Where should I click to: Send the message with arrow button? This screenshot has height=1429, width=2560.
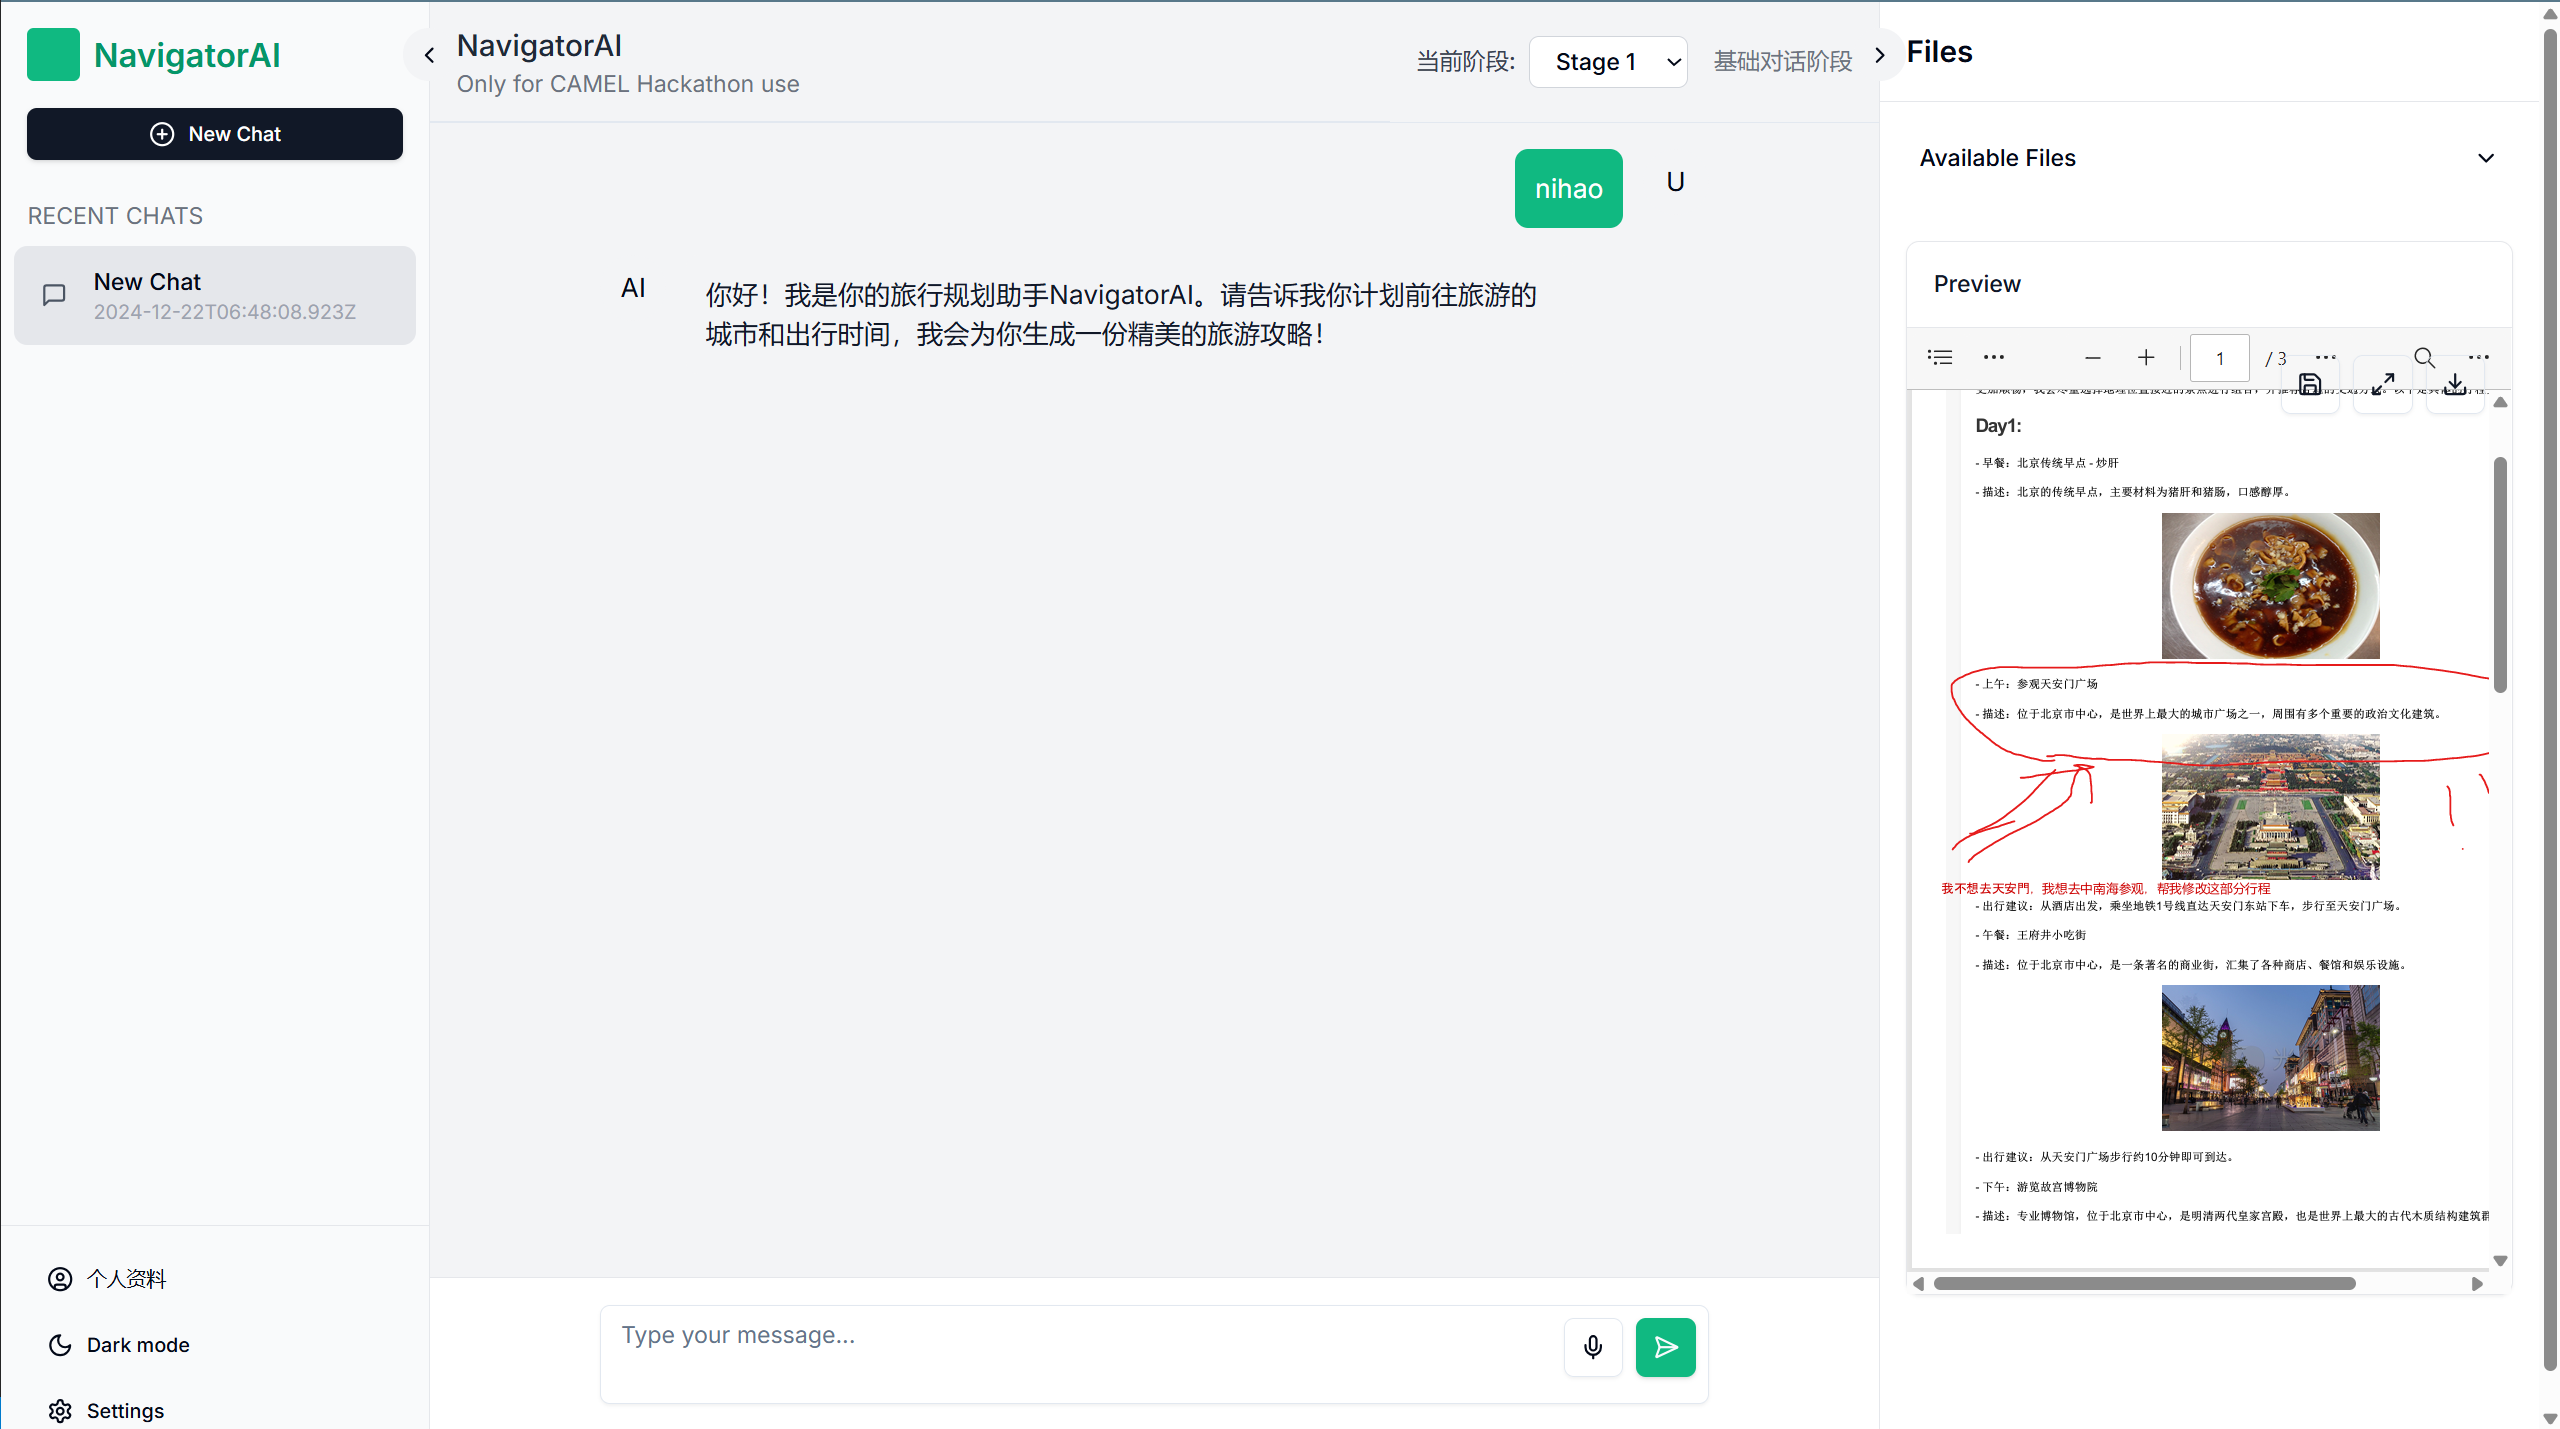click(1665, 1347)
